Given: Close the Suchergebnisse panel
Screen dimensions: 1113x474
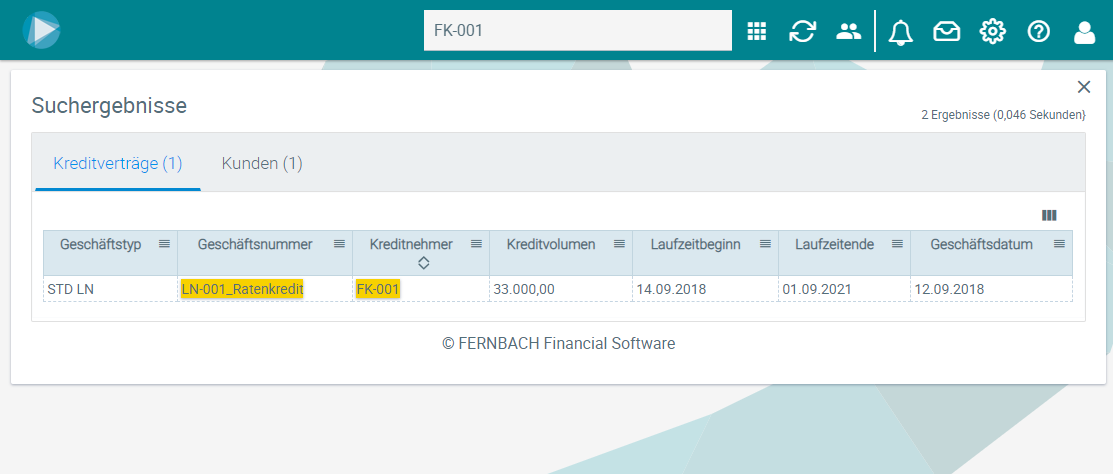Looking at the screenshot, I should pyautogui.click(x=1083, y=87).
